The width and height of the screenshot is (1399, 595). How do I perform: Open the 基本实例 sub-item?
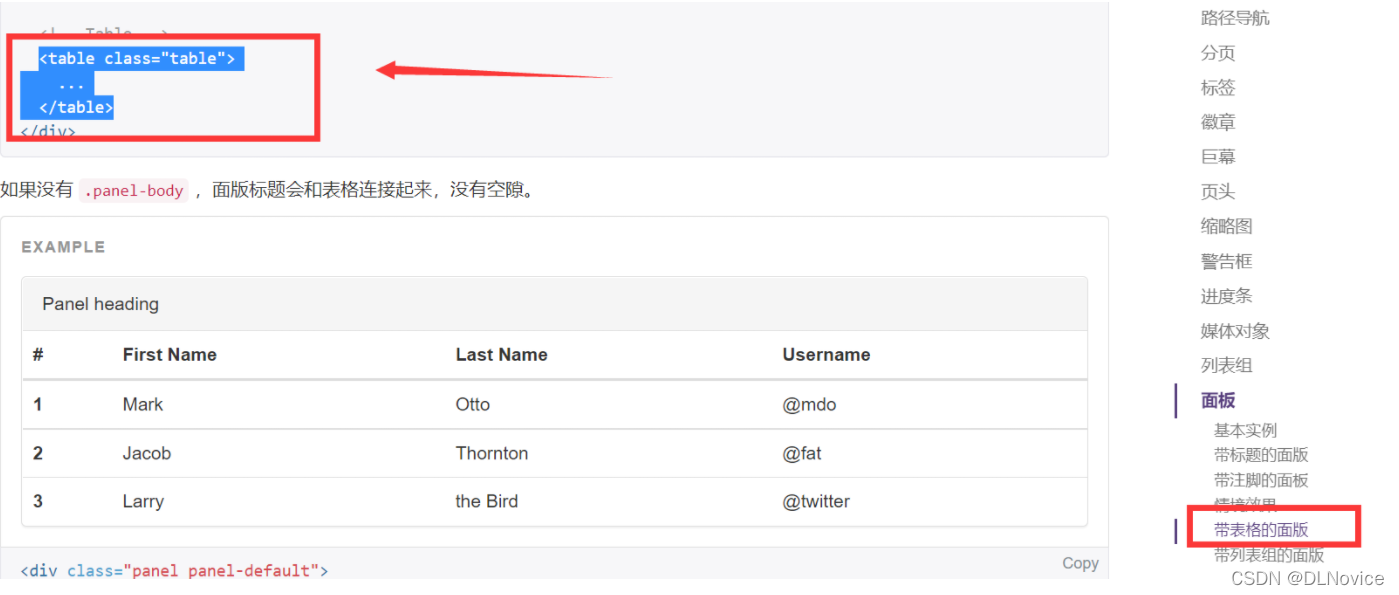[1245, 430]
